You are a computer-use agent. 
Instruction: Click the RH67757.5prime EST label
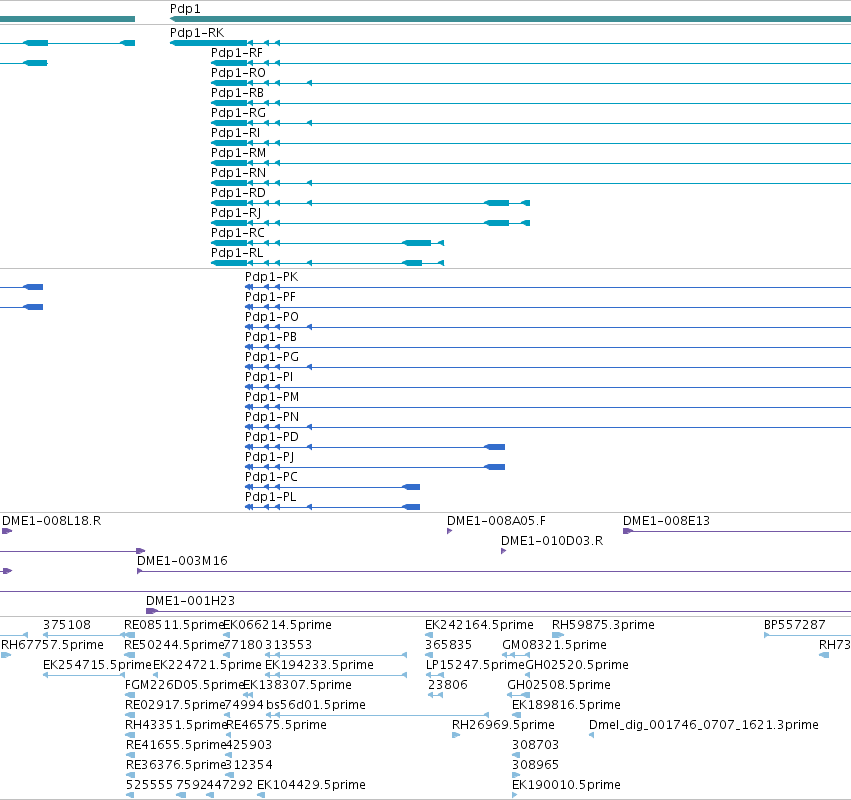pos(52,645)
